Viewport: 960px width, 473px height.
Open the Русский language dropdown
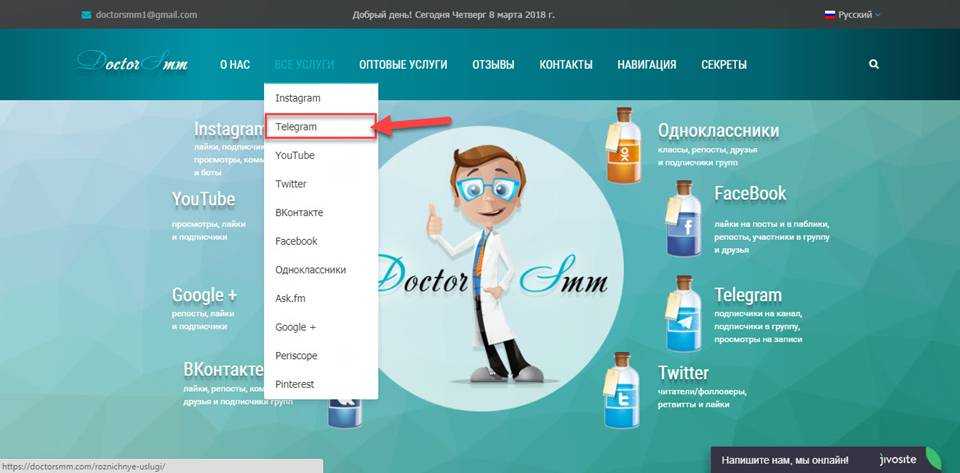852,15
